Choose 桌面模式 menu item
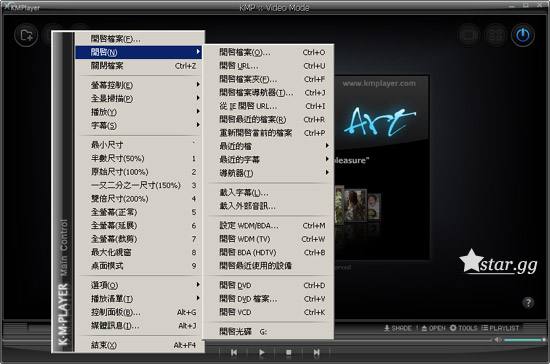 (x=140, y=266)
